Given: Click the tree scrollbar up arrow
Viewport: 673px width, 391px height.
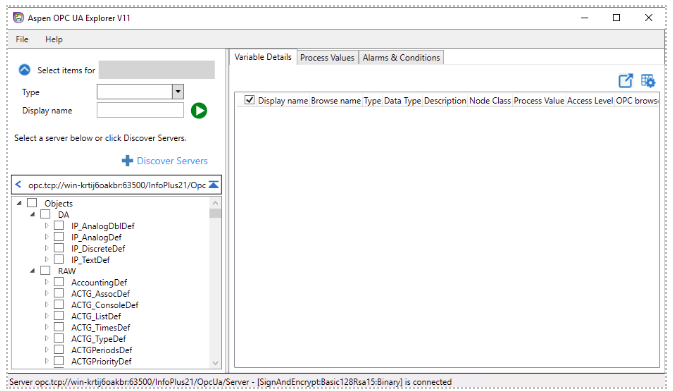Looking at the screenshot, I should click(215, 203).
